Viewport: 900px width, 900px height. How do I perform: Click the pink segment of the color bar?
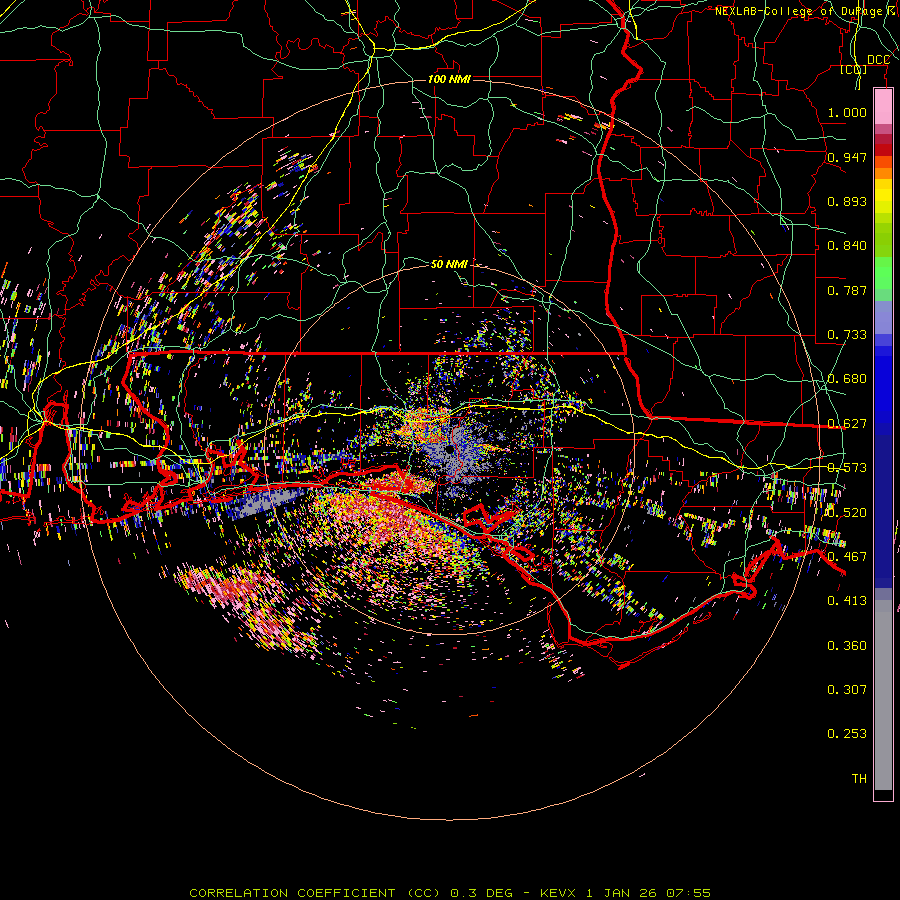(883, 107)
